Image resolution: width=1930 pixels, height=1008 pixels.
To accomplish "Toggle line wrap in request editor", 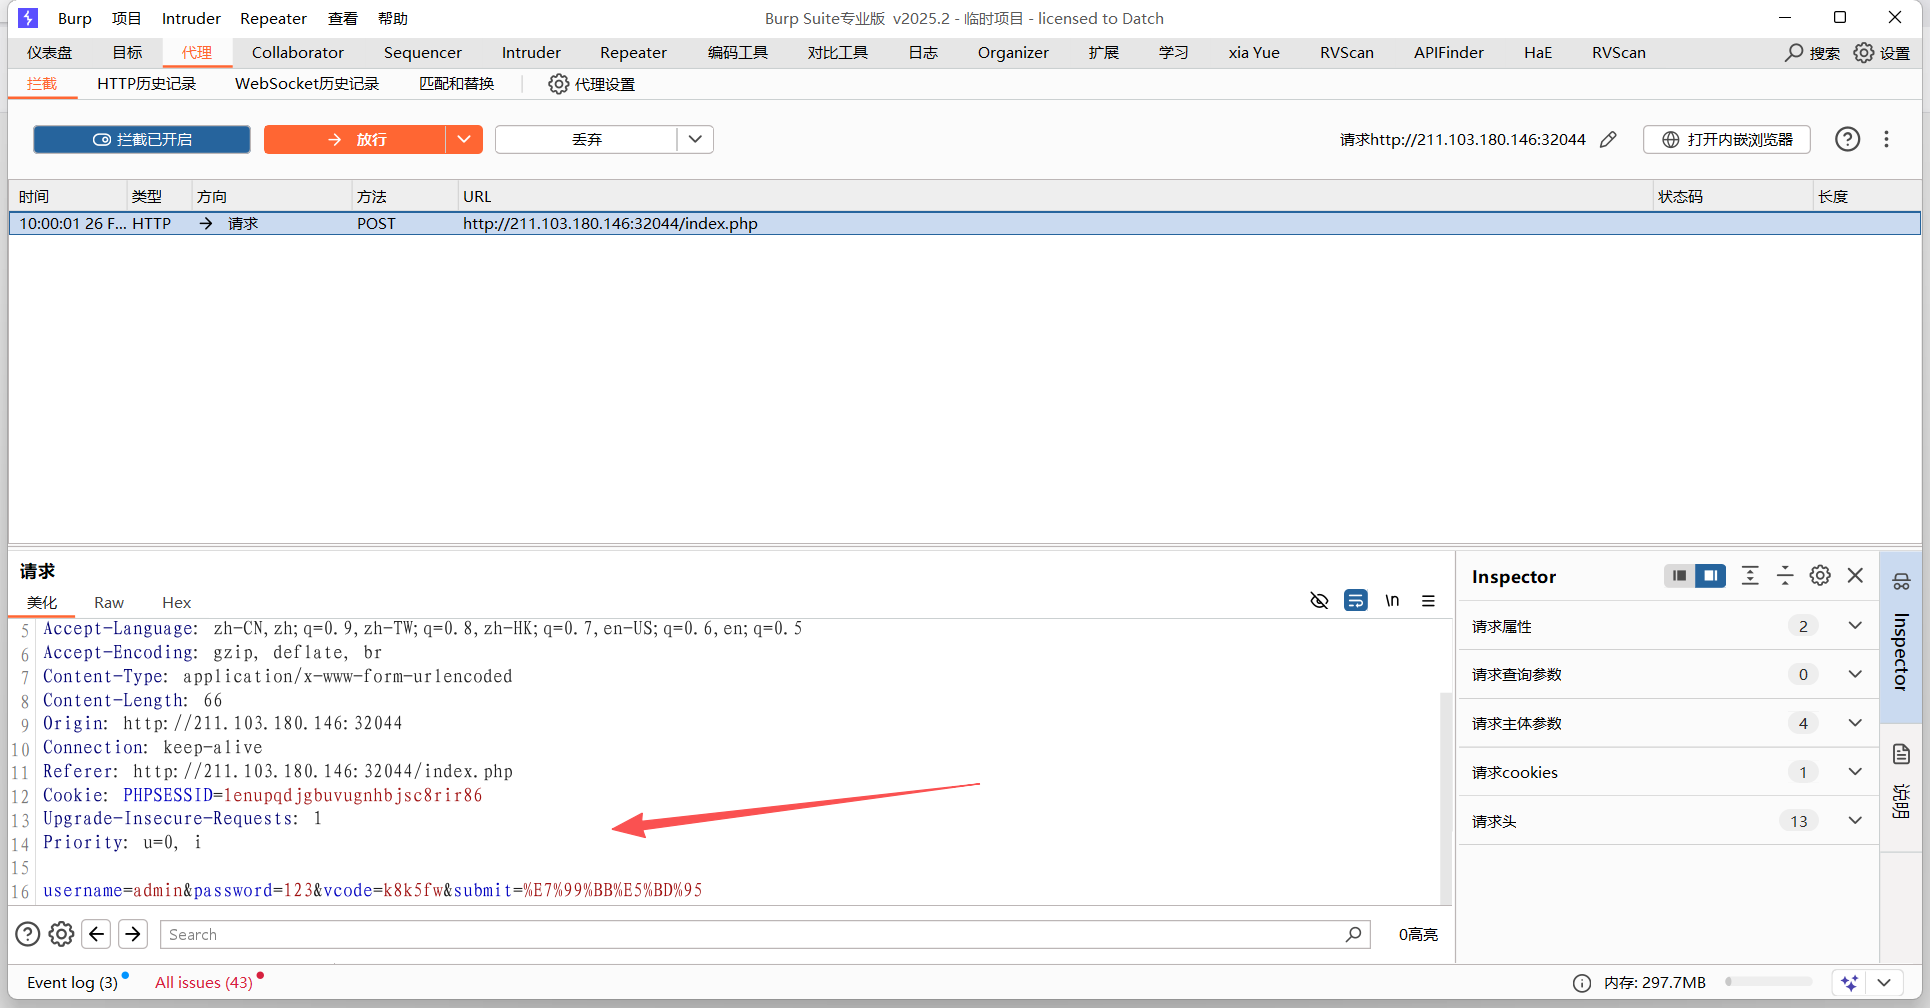I will click(x=1355, y=601).
